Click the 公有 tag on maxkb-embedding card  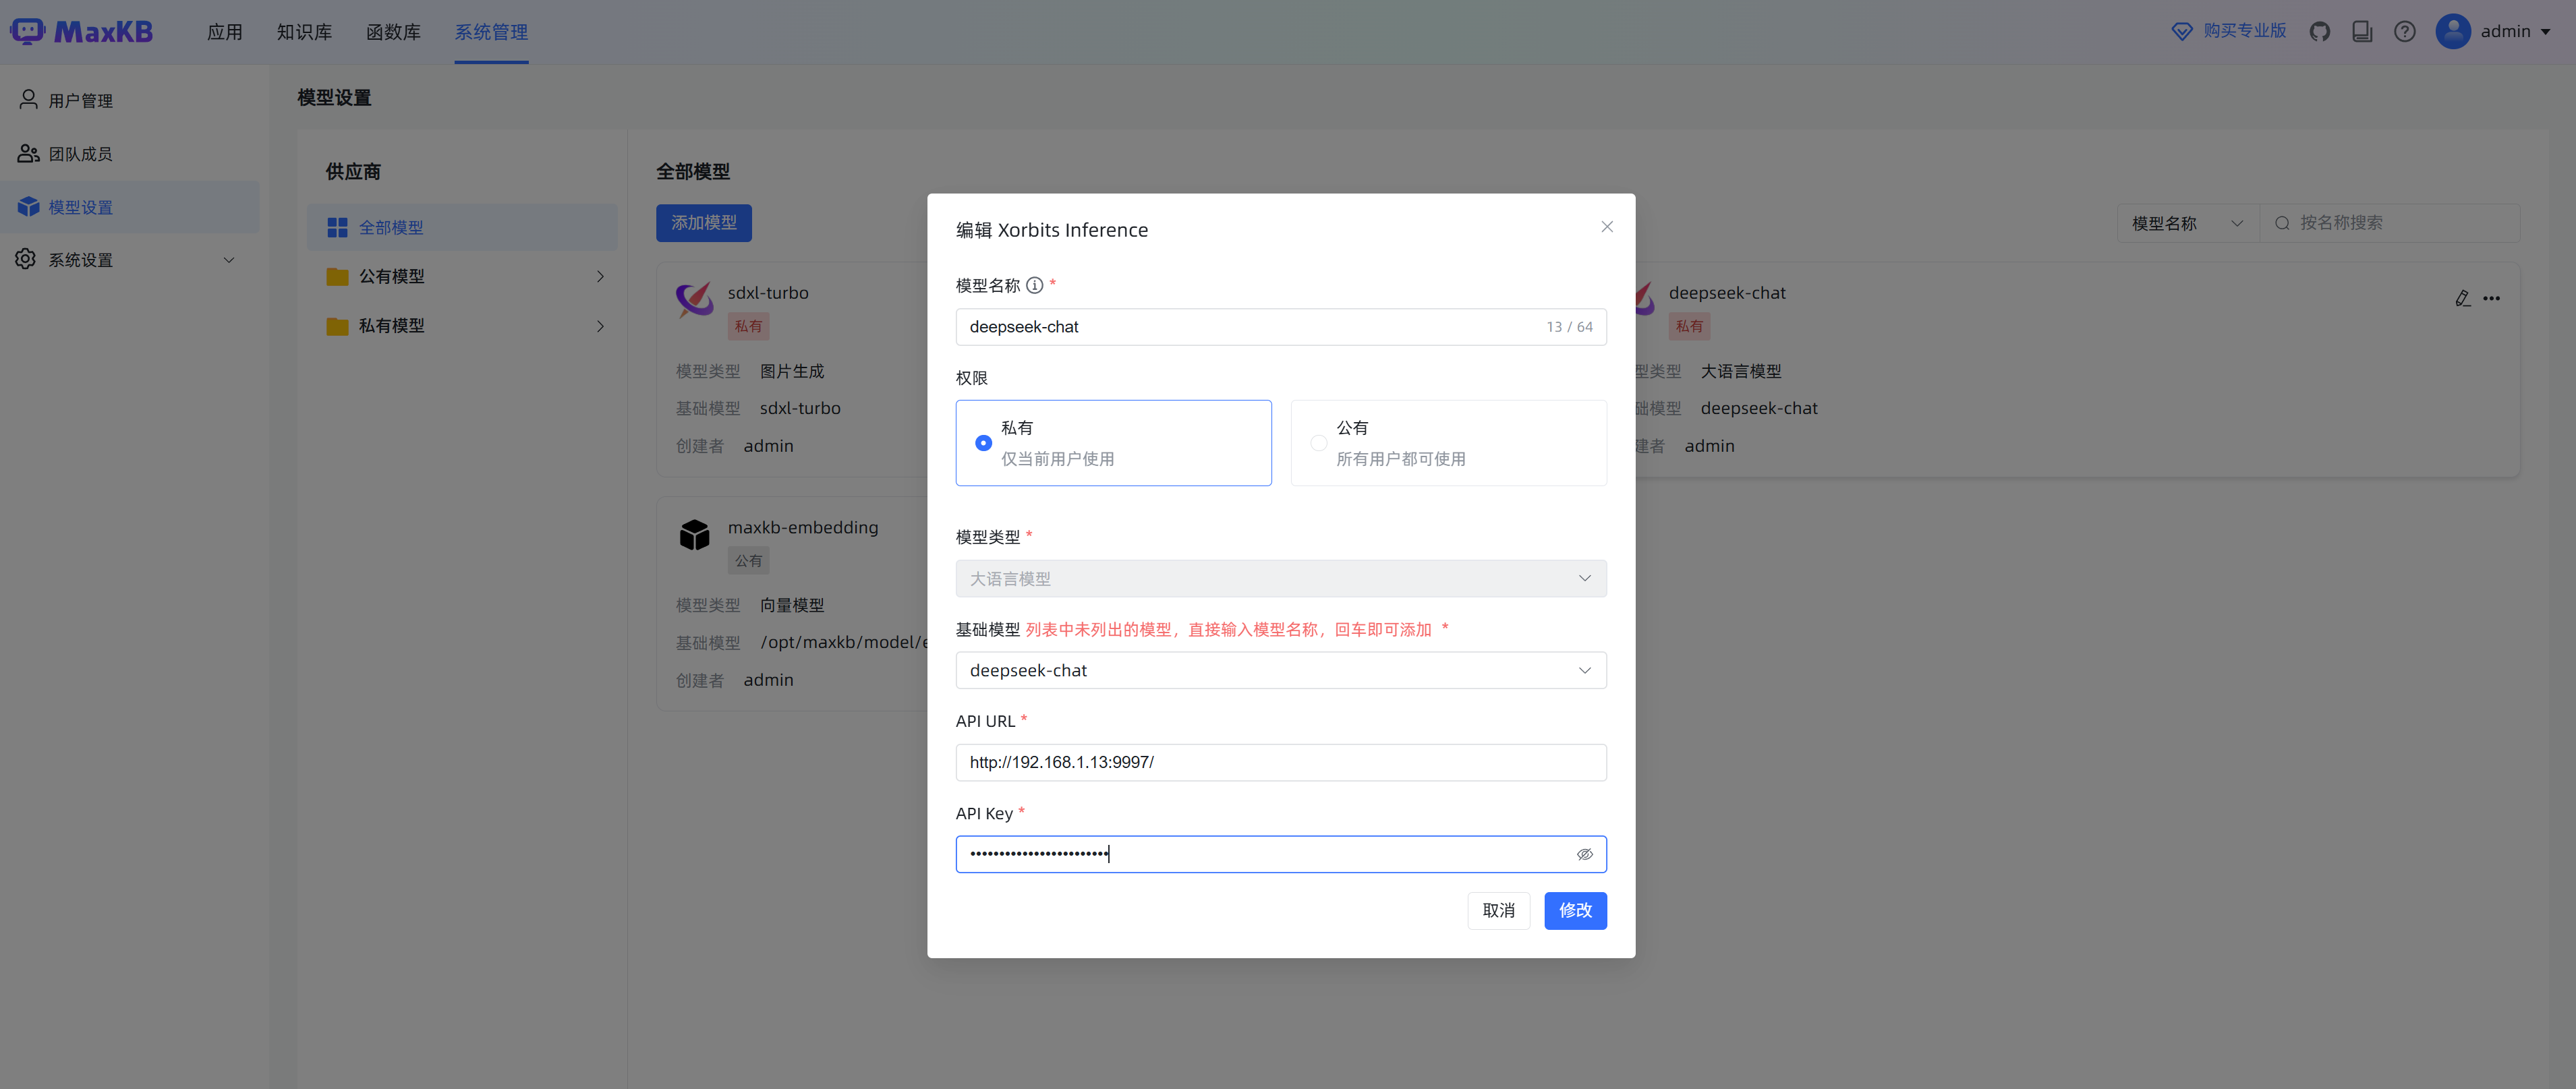(x=748, y=561)
